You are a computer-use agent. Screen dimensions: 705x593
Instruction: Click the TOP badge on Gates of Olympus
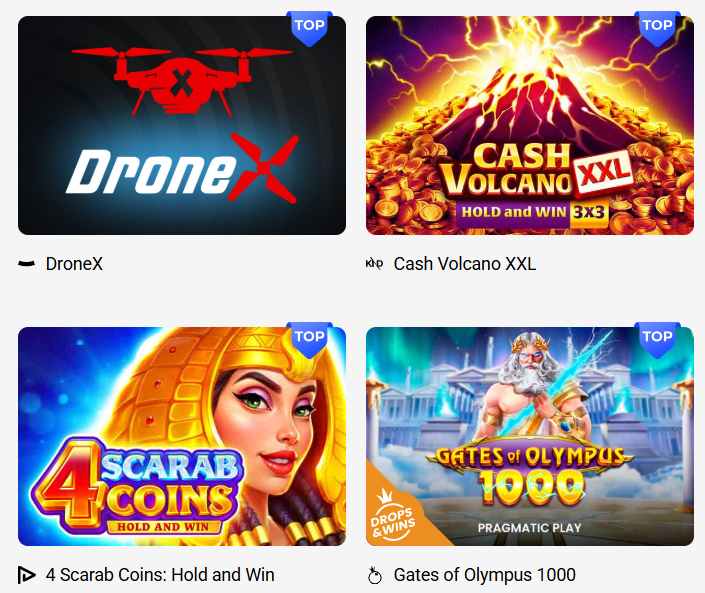point(657,340)
